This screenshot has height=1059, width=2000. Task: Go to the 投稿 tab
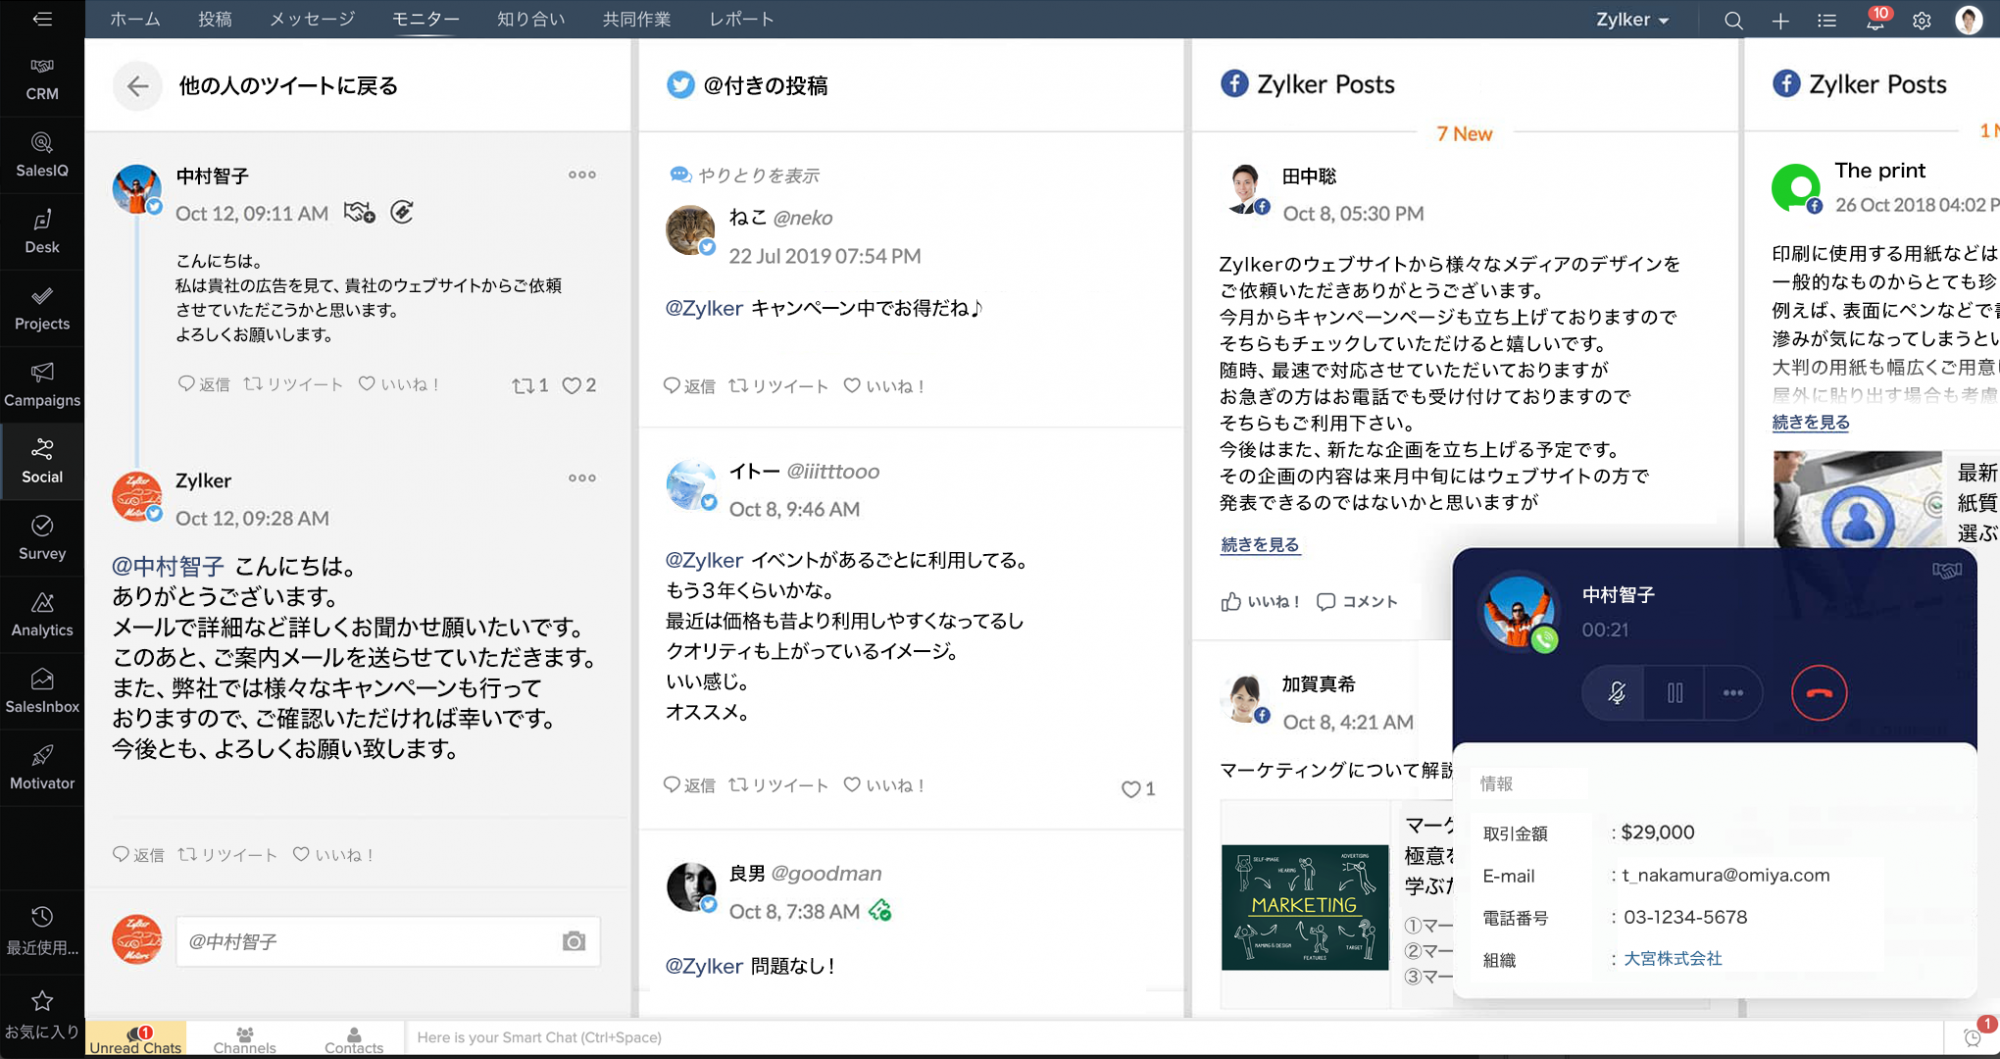tap(215, 19)
